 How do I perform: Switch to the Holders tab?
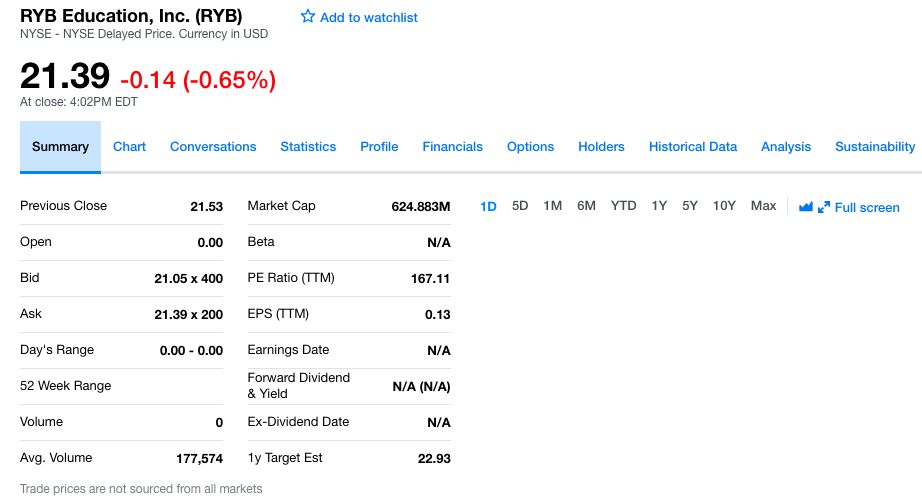tap(601, 147)
